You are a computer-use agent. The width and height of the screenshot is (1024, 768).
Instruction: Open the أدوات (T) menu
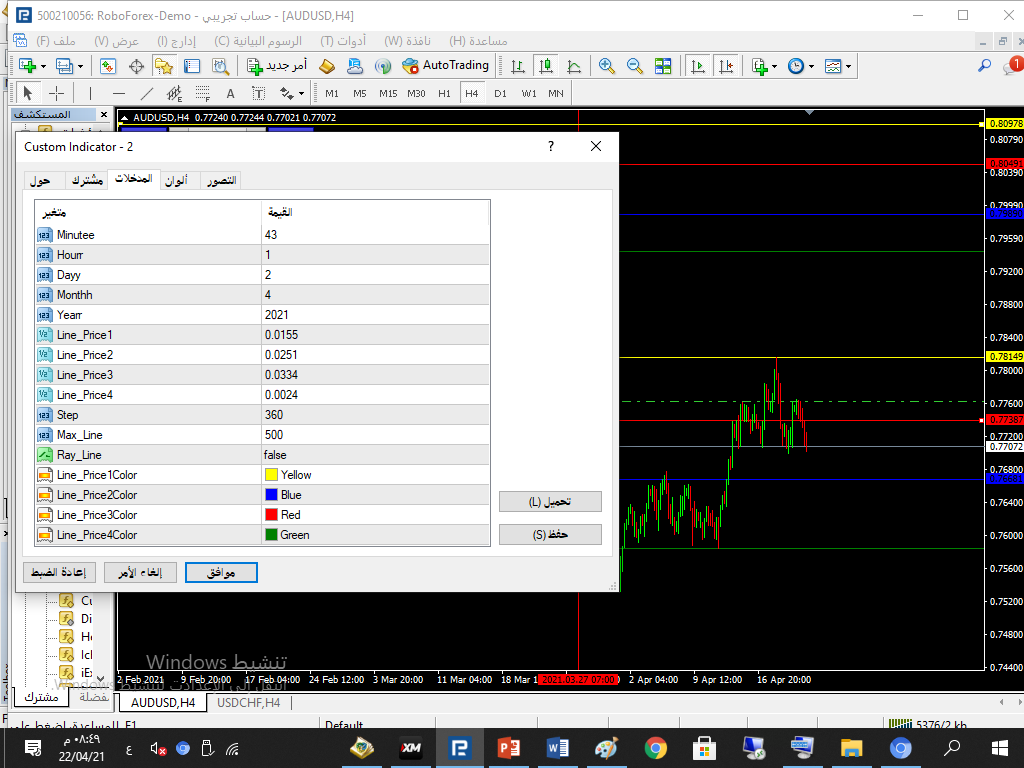coord(343,40)
